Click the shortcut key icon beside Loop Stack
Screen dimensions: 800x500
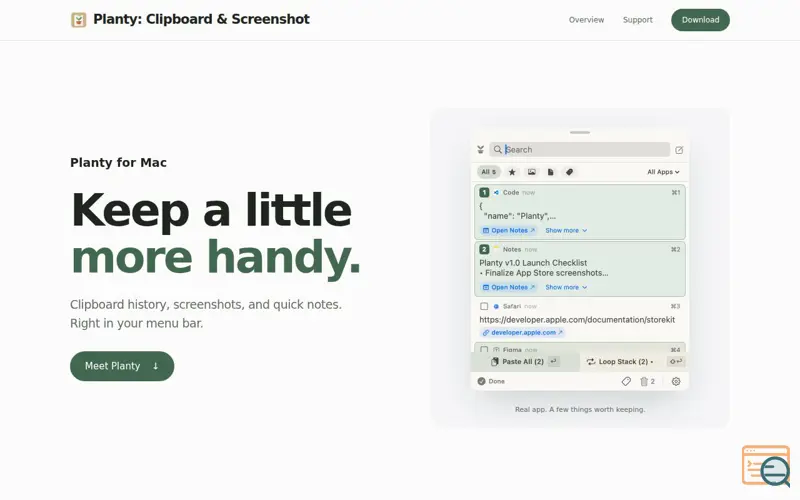coord(676,361)
